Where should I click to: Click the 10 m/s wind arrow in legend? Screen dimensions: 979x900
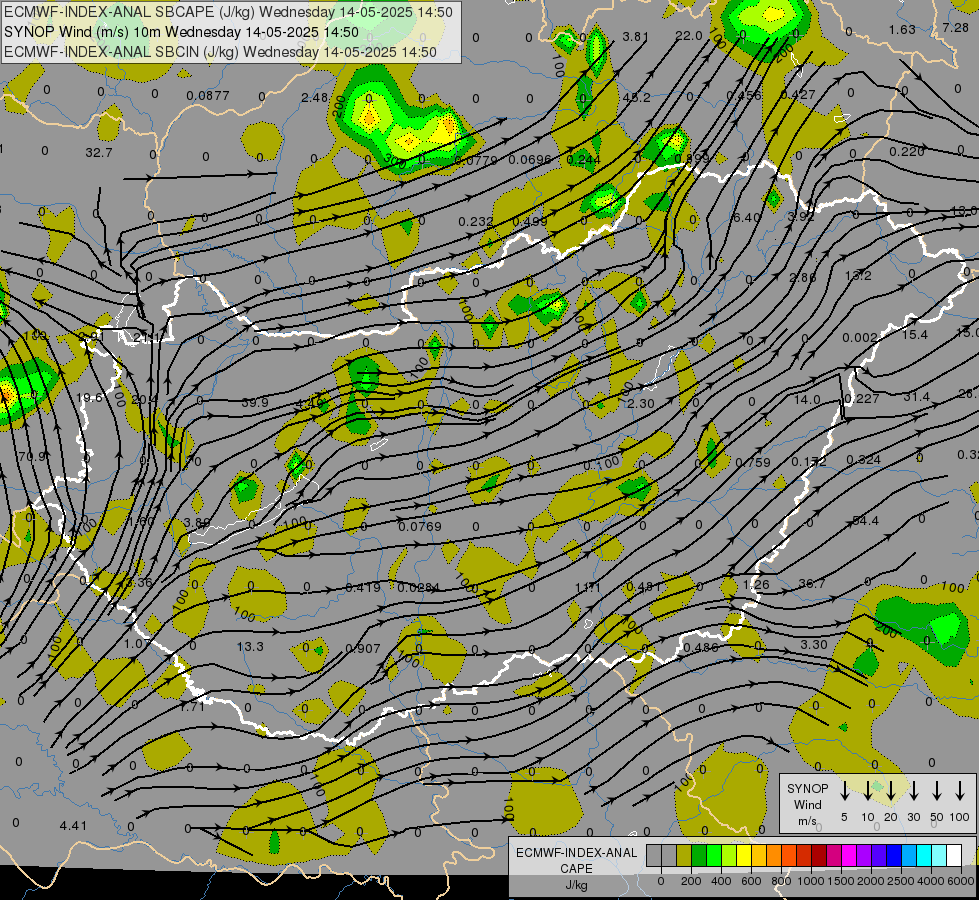(x=867, y=791)
